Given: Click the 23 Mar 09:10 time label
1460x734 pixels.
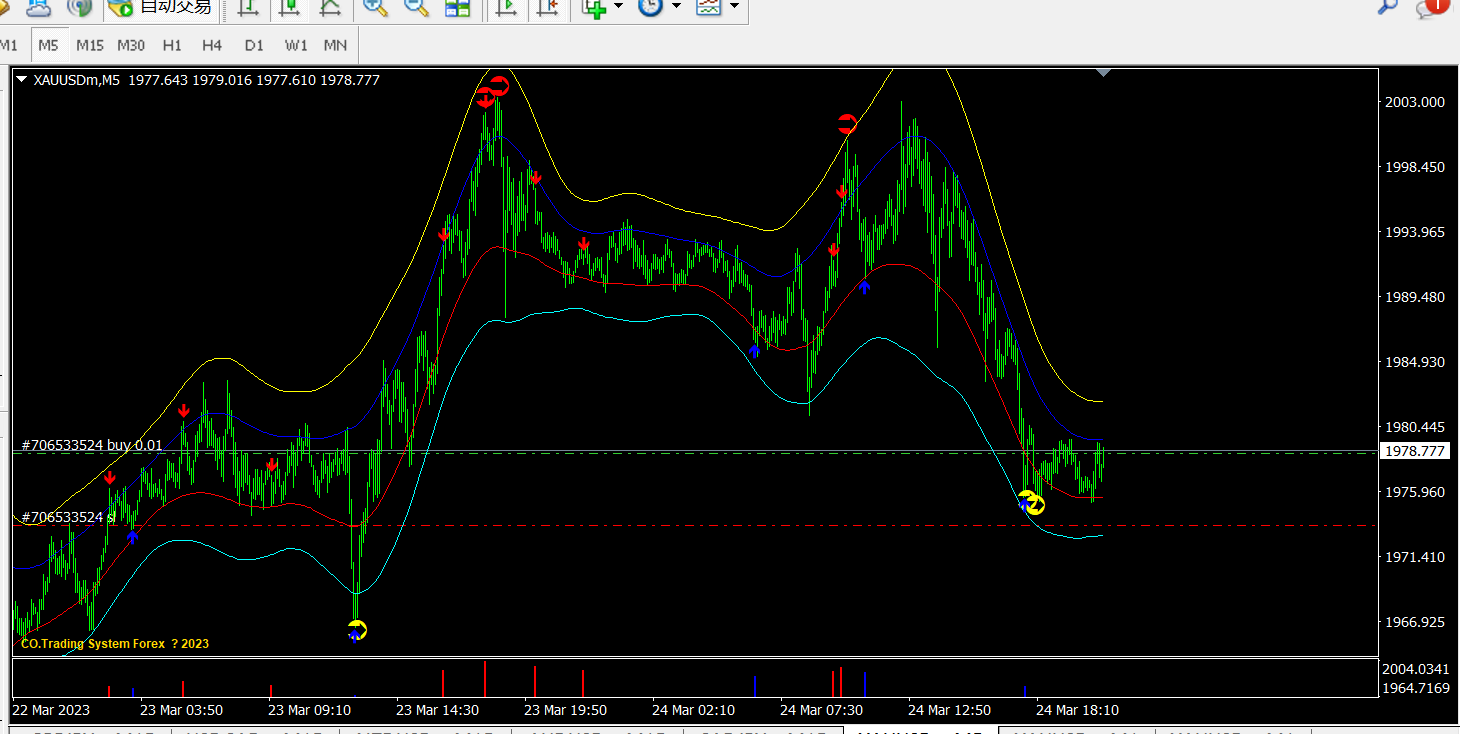Looking at the screenshot, I should coord(309,710).
